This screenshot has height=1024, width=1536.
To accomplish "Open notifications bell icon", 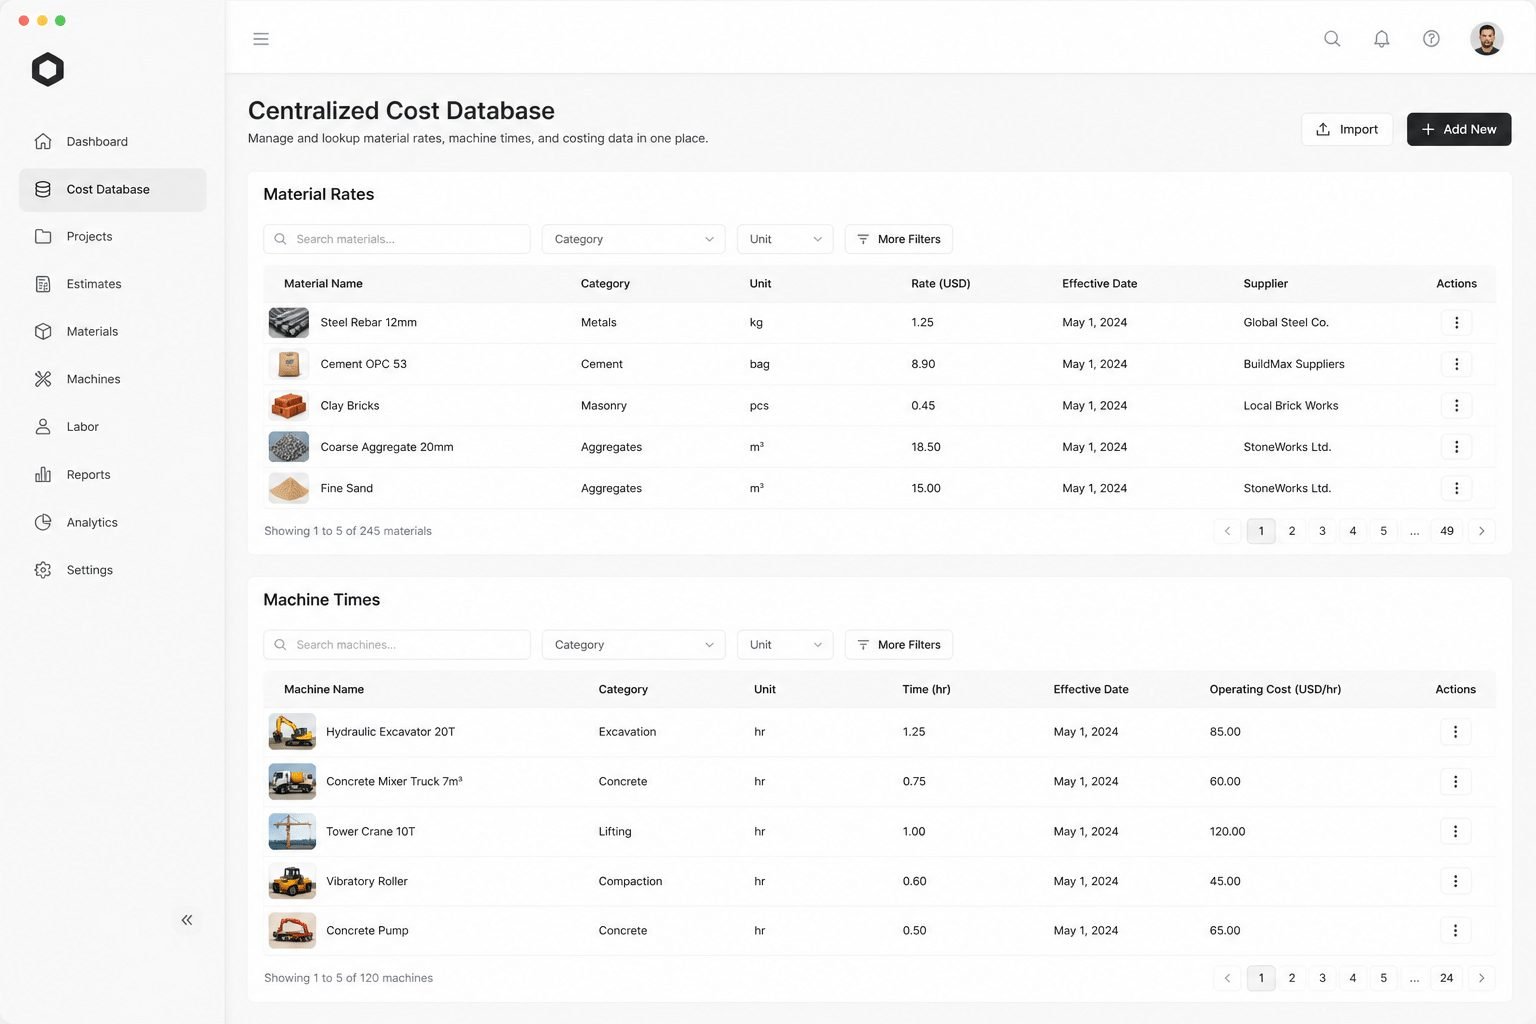I will (x=1382, y=39).
